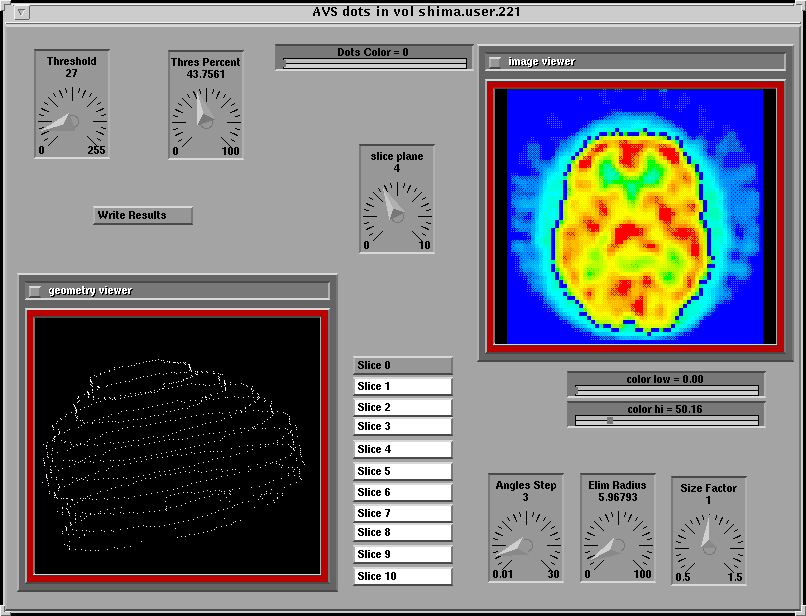Viewport: 806px width, 616px height.
Task: Select Slice 4 in the list
Action: 403,450
